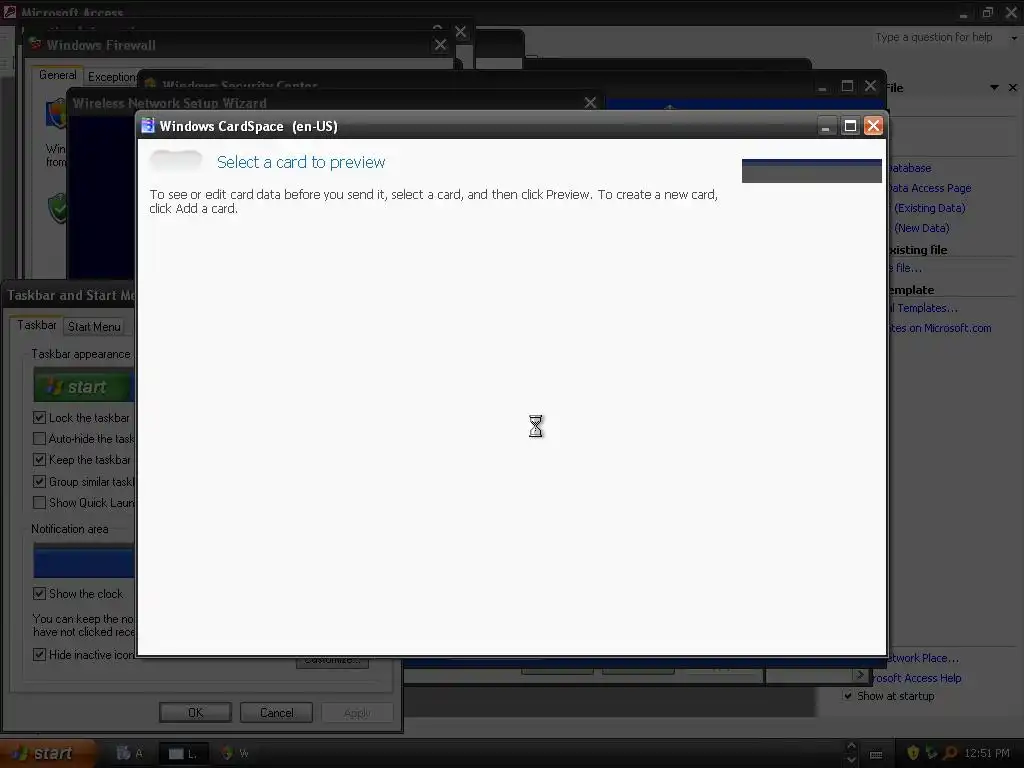
Task: Click the keyboard icon in the taskbar
Action: pos(876,755)
